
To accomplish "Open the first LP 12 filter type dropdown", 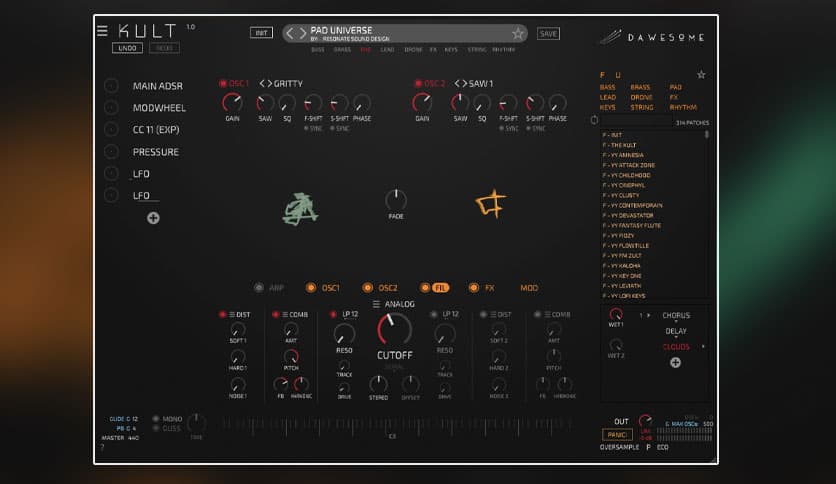I will point(350,315).
